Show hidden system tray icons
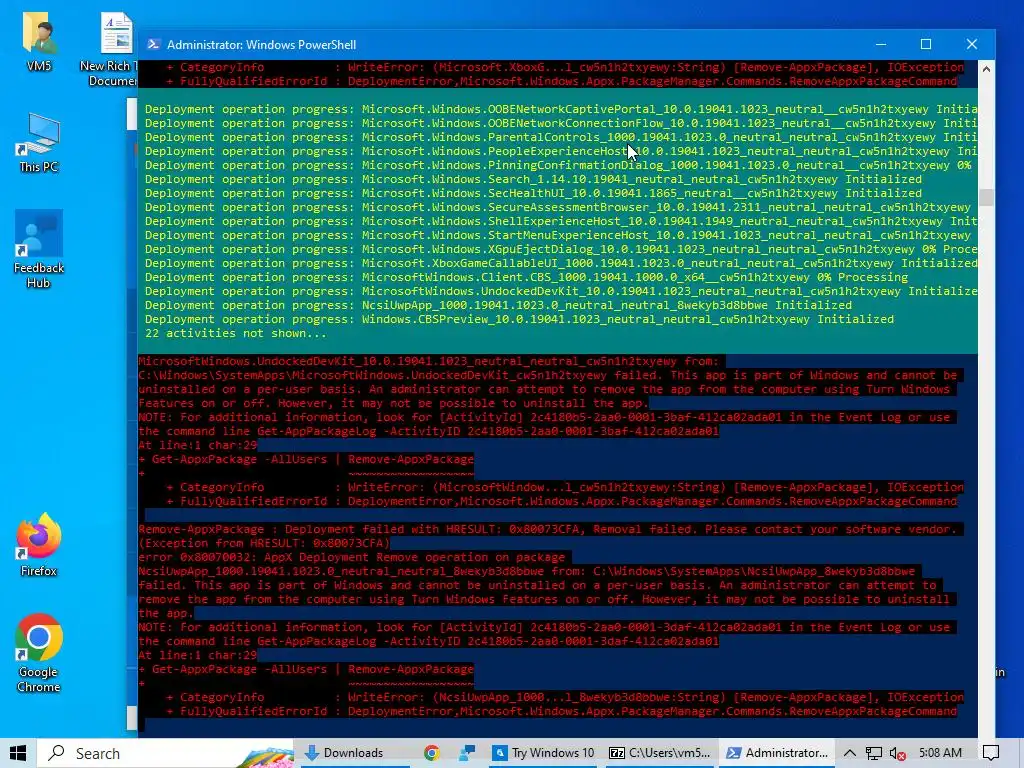This screenshot has width=1024, height=768. click(x=850, y=753)
